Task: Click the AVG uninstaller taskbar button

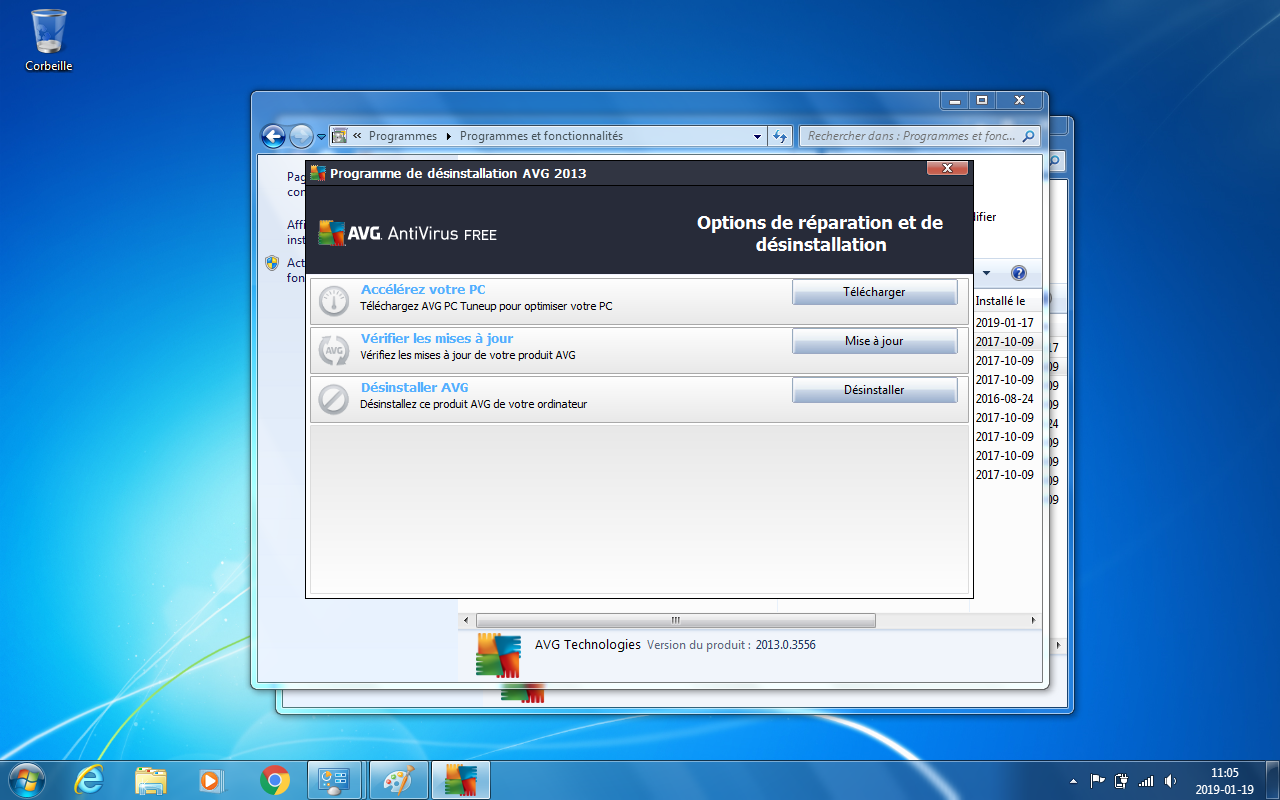Action: [x=461, y=779]
